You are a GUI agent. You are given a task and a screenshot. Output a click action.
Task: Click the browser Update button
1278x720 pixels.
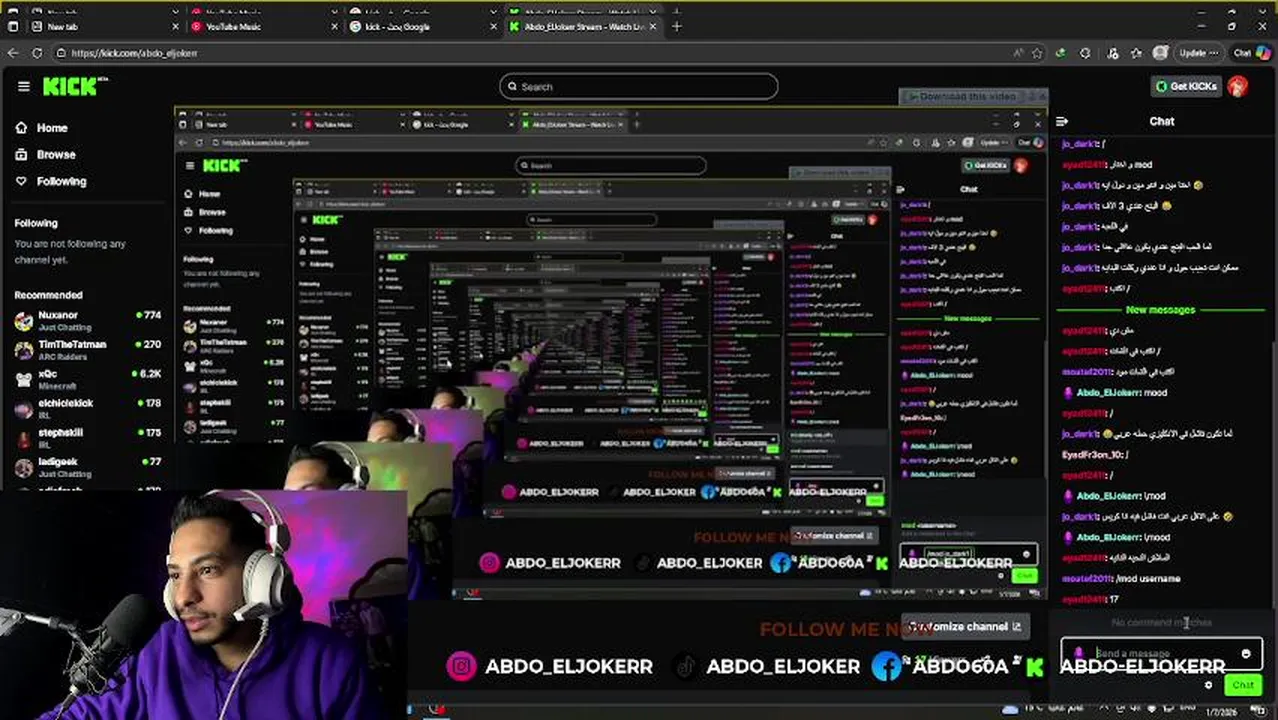click(1198, 53)
